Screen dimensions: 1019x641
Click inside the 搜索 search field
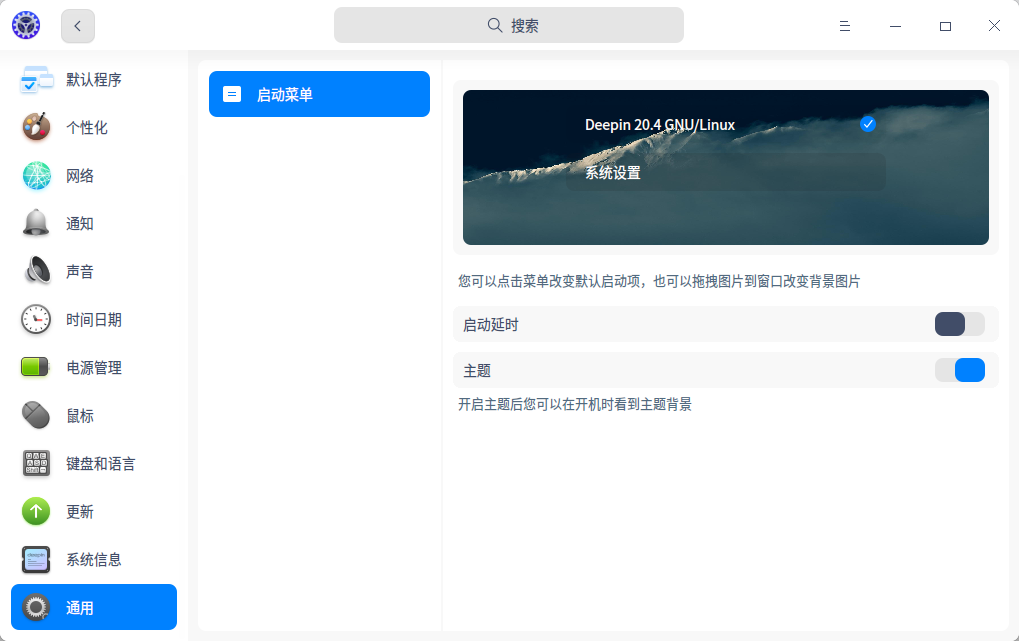click(x=508, y=25)
